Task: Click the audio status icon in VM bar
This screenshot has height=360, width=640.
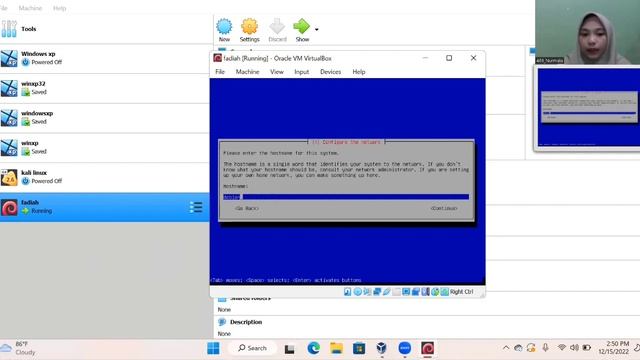Action: point(367,292)
